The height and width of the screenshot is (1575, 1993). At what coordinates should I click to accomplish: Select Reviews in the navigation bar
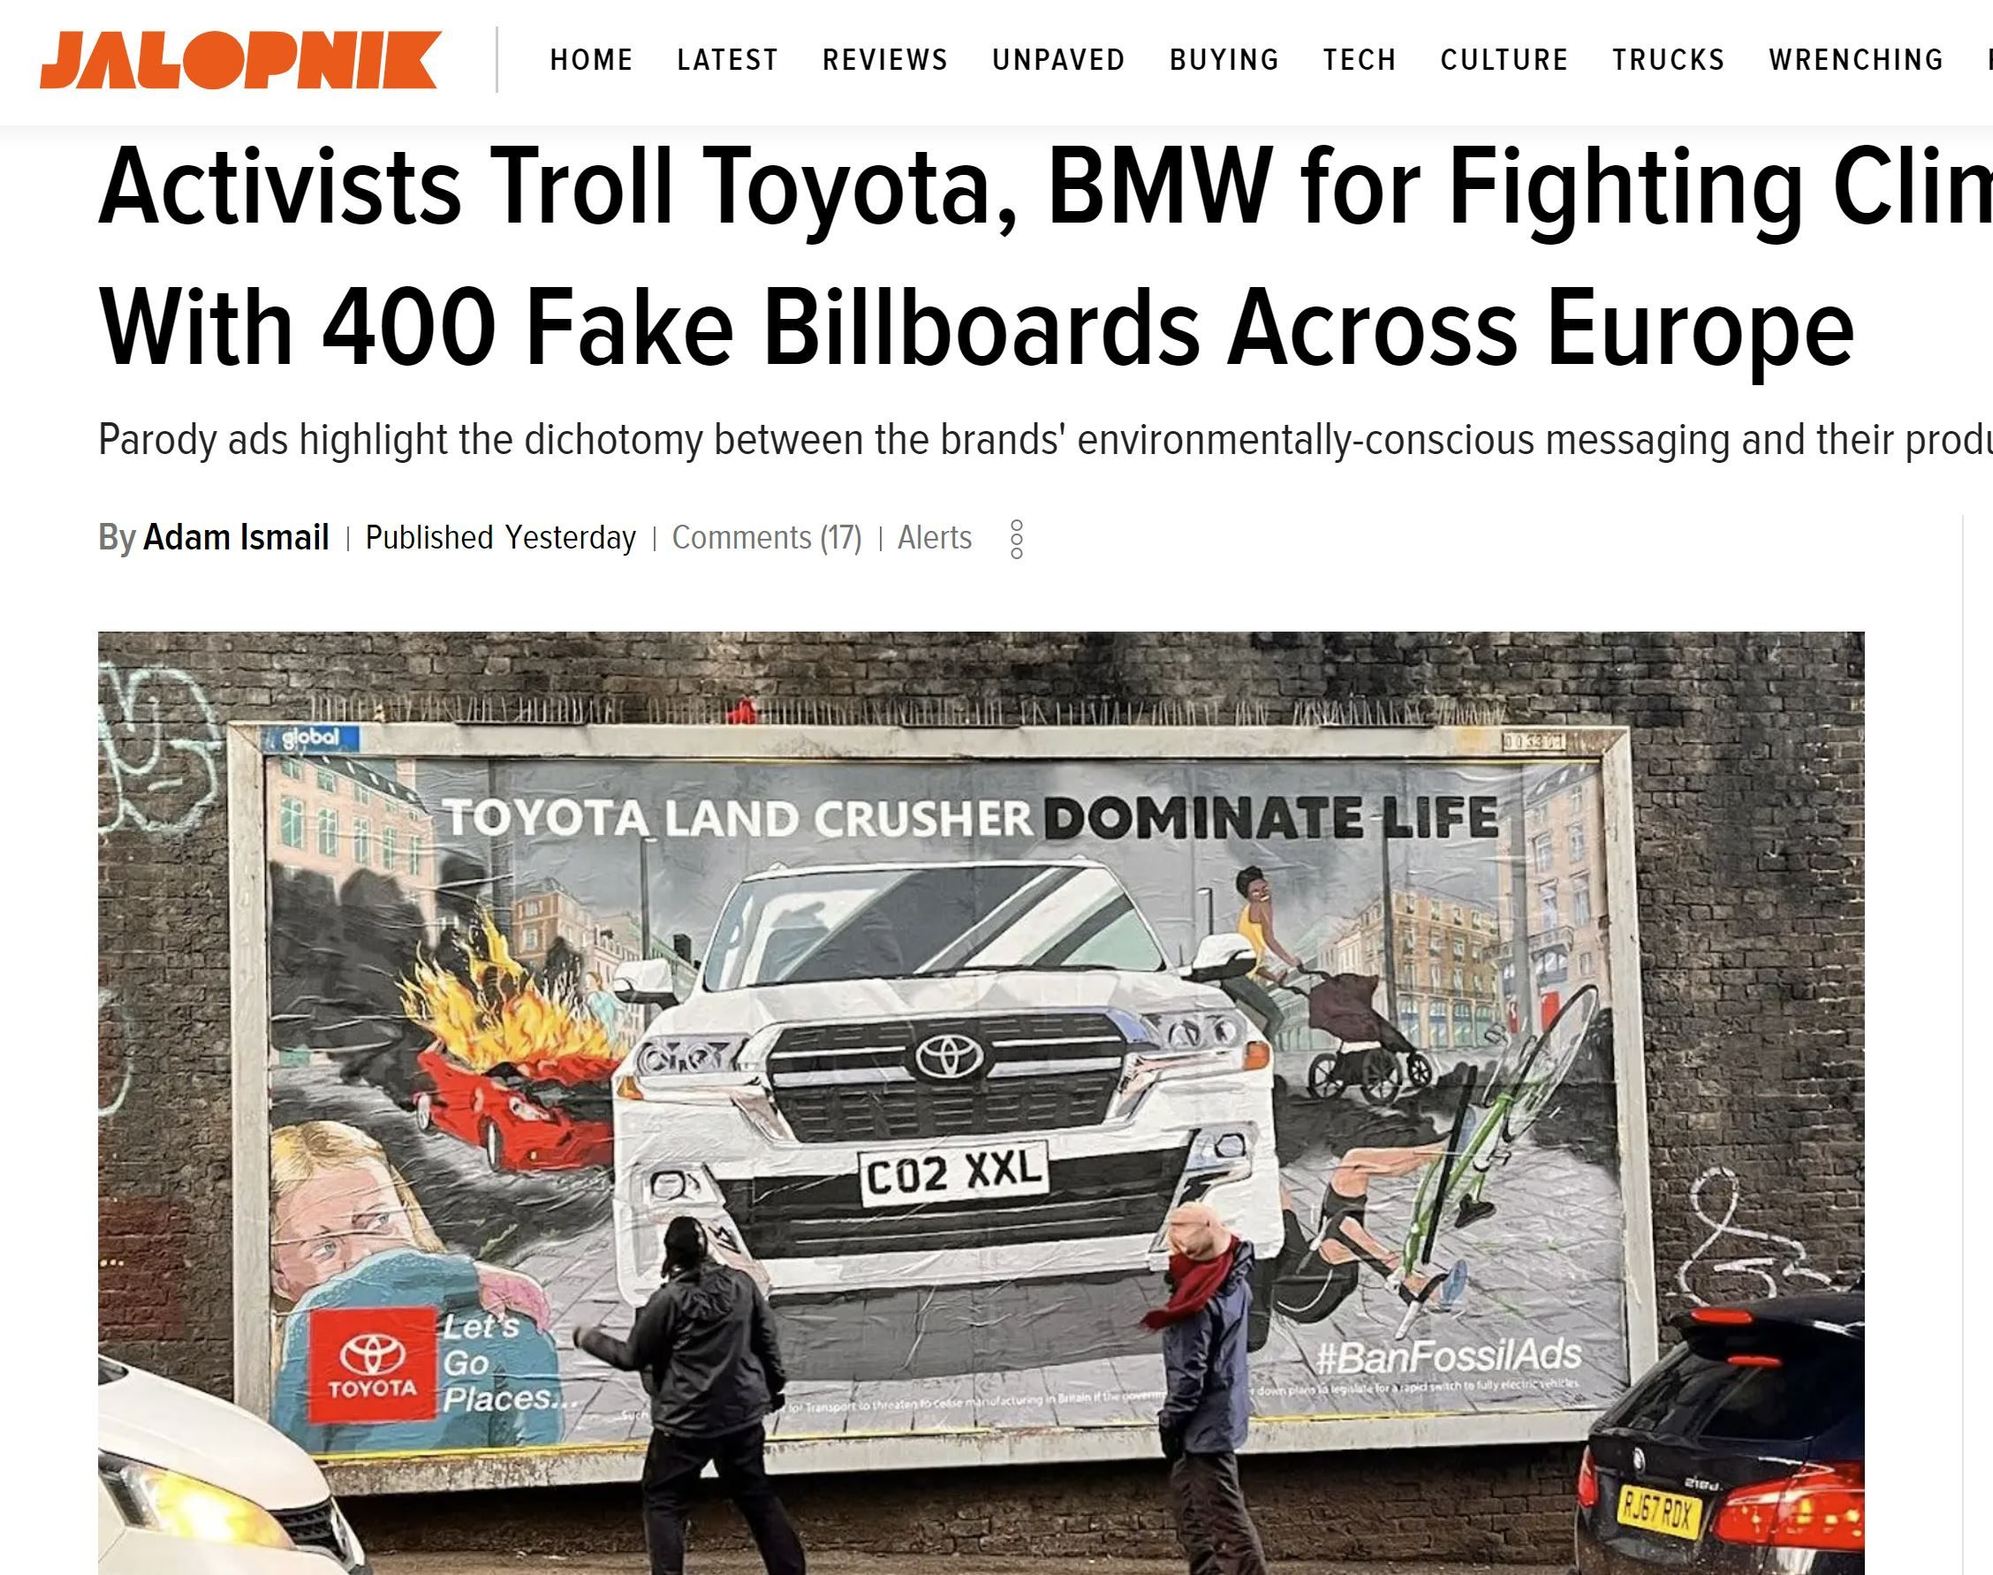coord(885,60)
